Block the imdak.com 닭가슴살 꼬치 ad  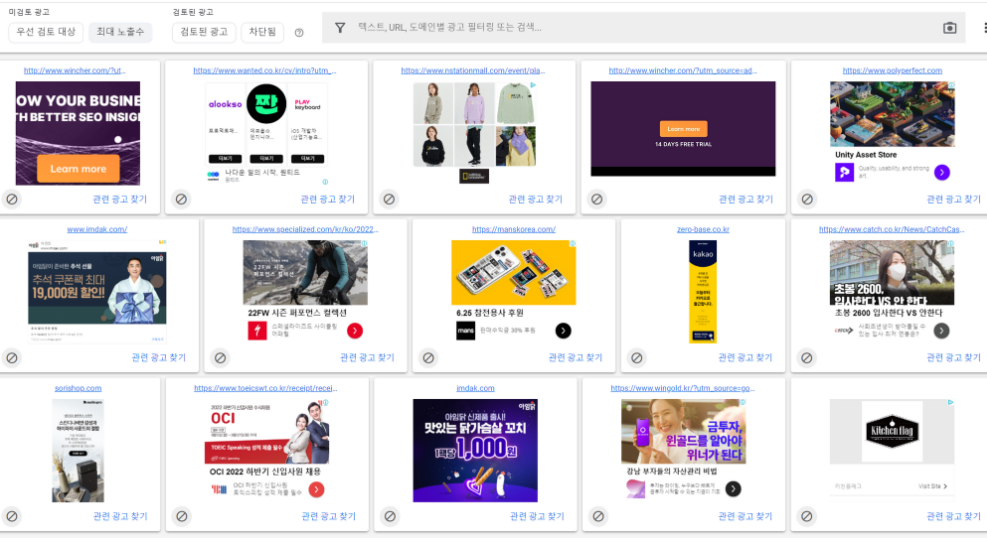point(390,516)
